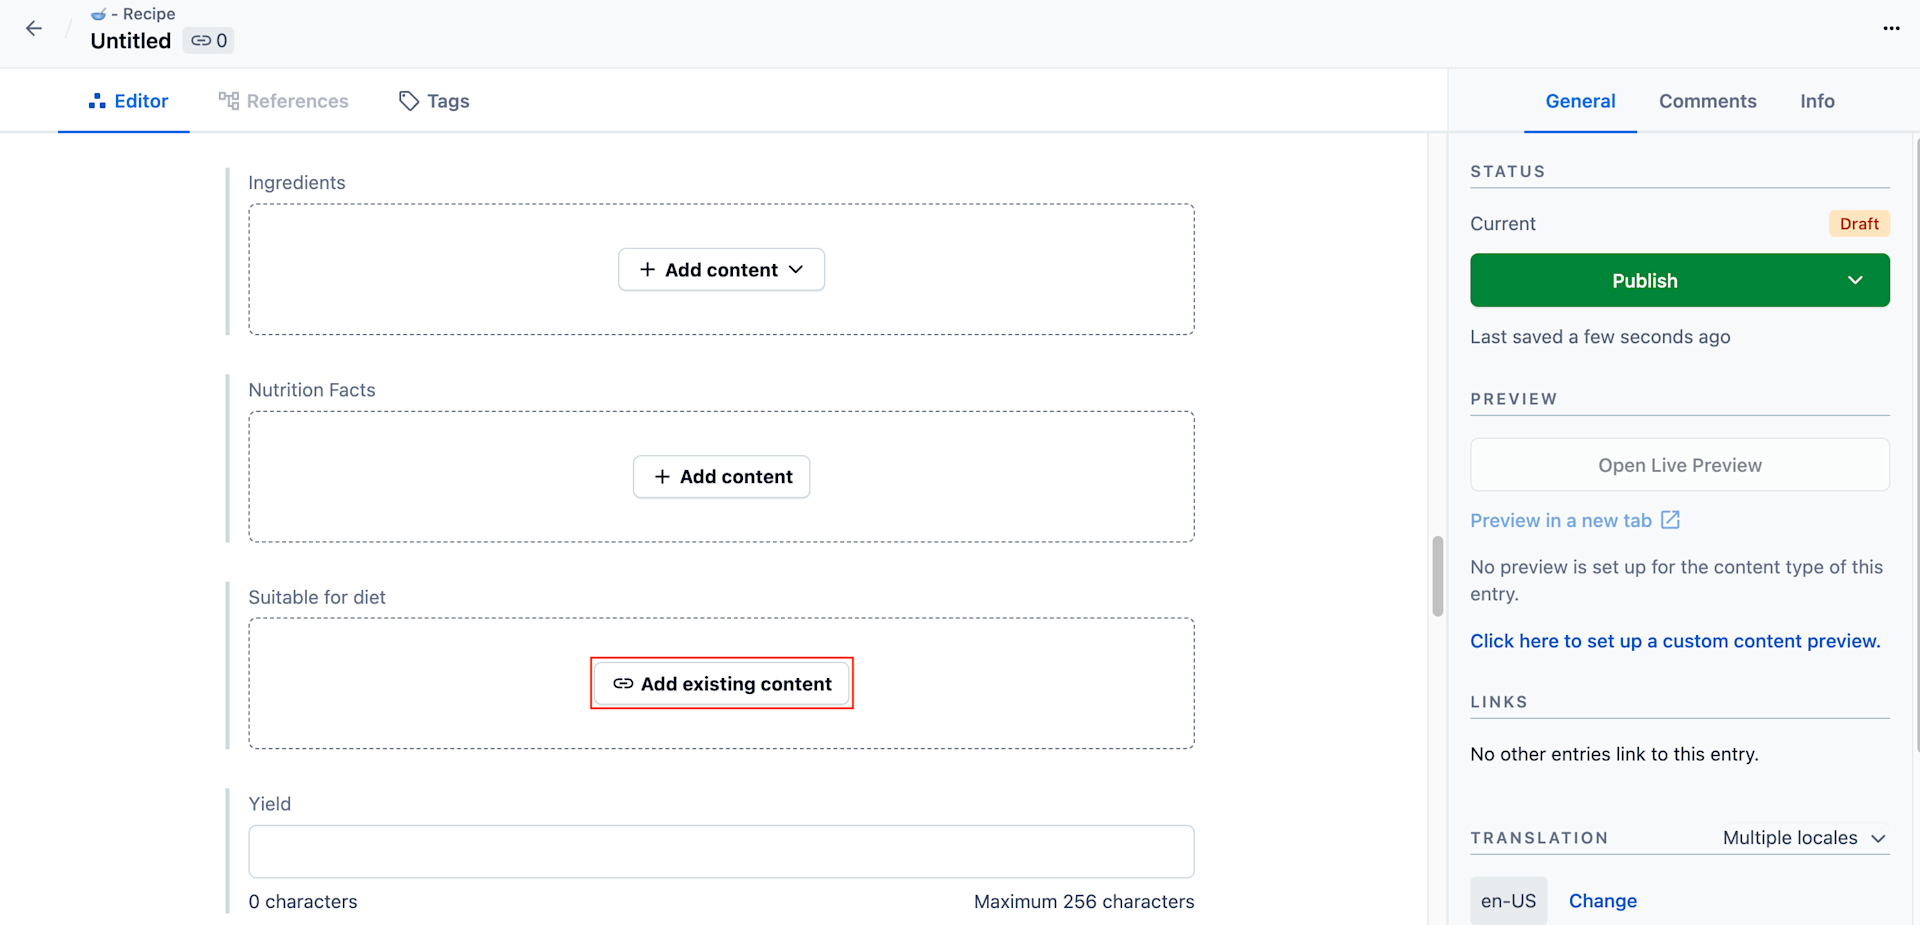Switch to the Editor tab
1920x925 pixels.
tap(127, 101)
